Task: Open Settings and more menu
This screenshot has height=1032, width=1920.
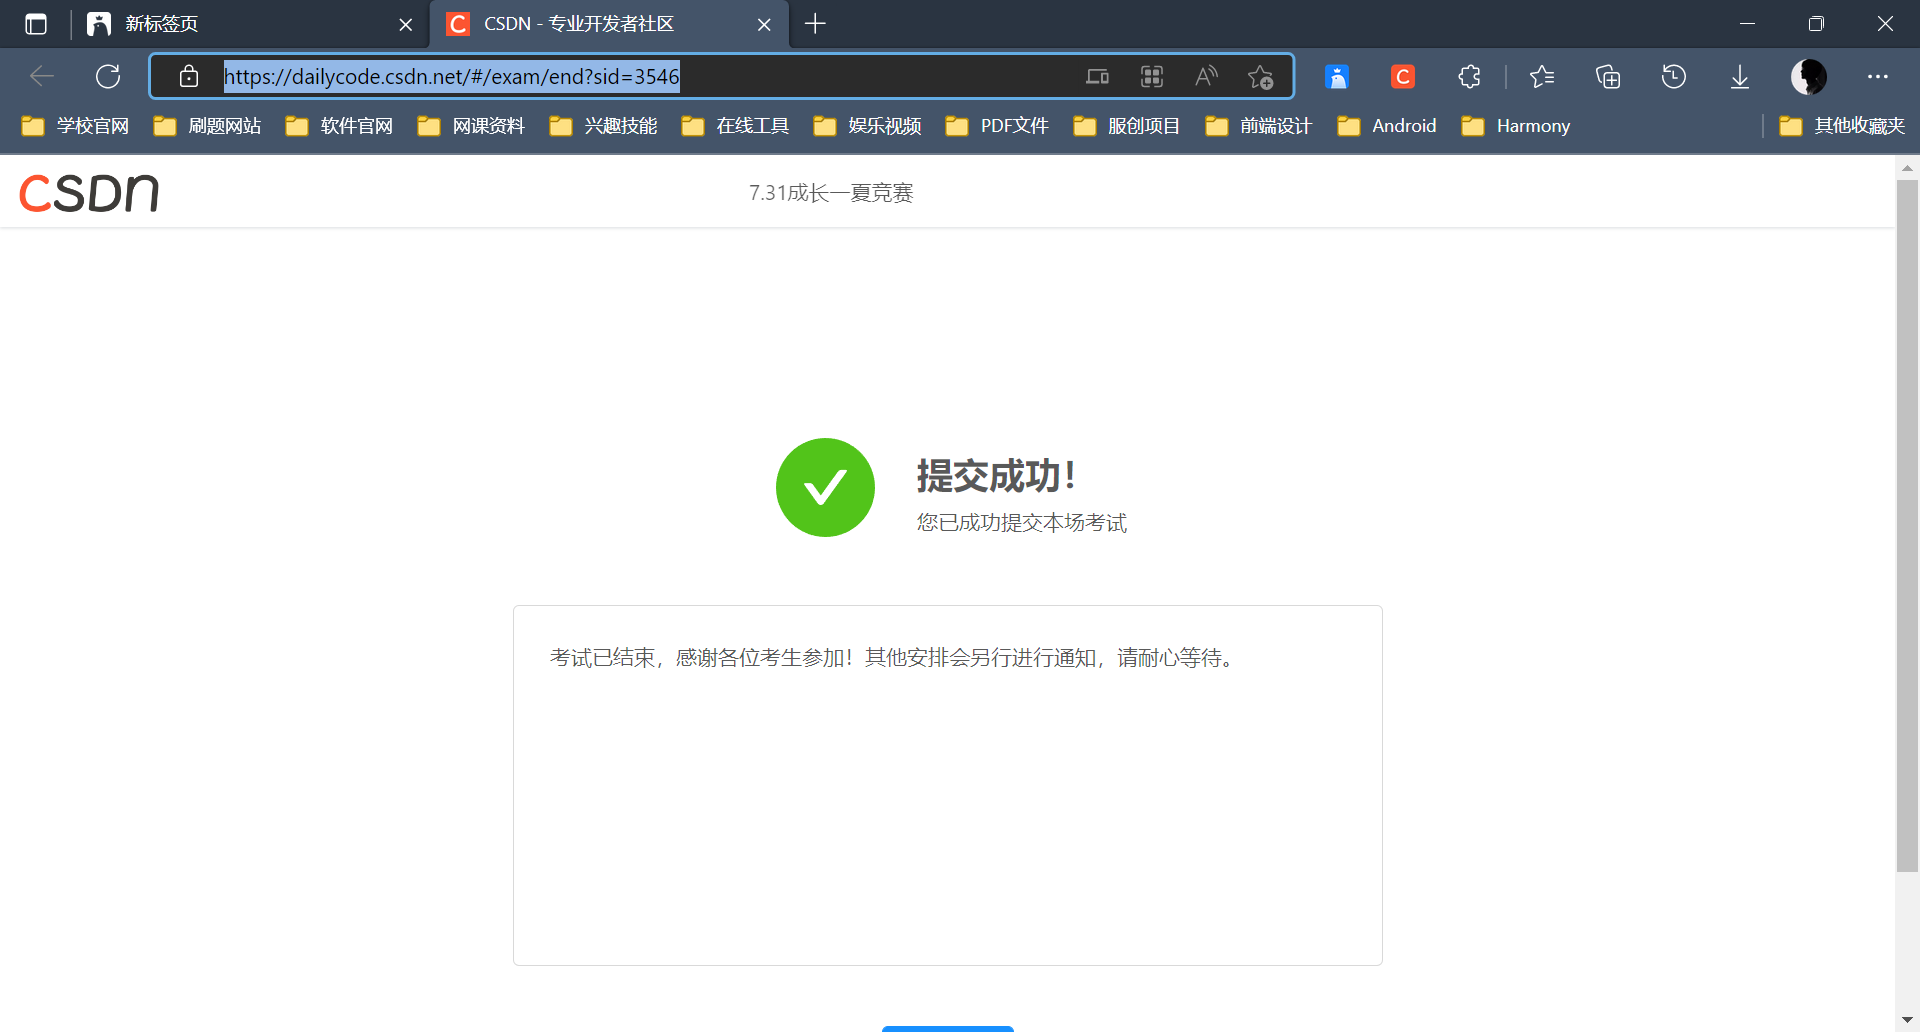Action: coord(1878,76)
